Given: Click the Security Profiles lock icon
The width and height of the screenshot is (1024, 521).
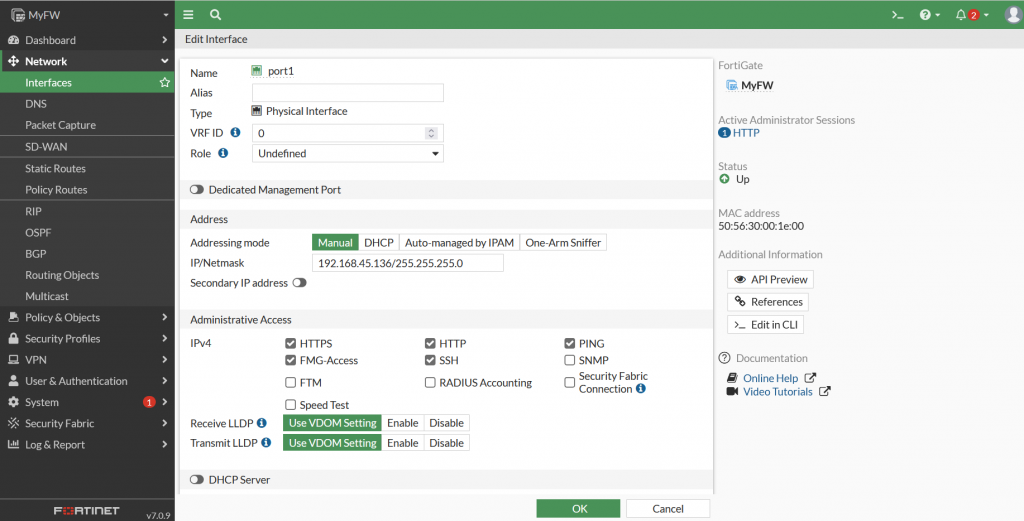Looking at the screenshot, I should (x=13, y=338).
